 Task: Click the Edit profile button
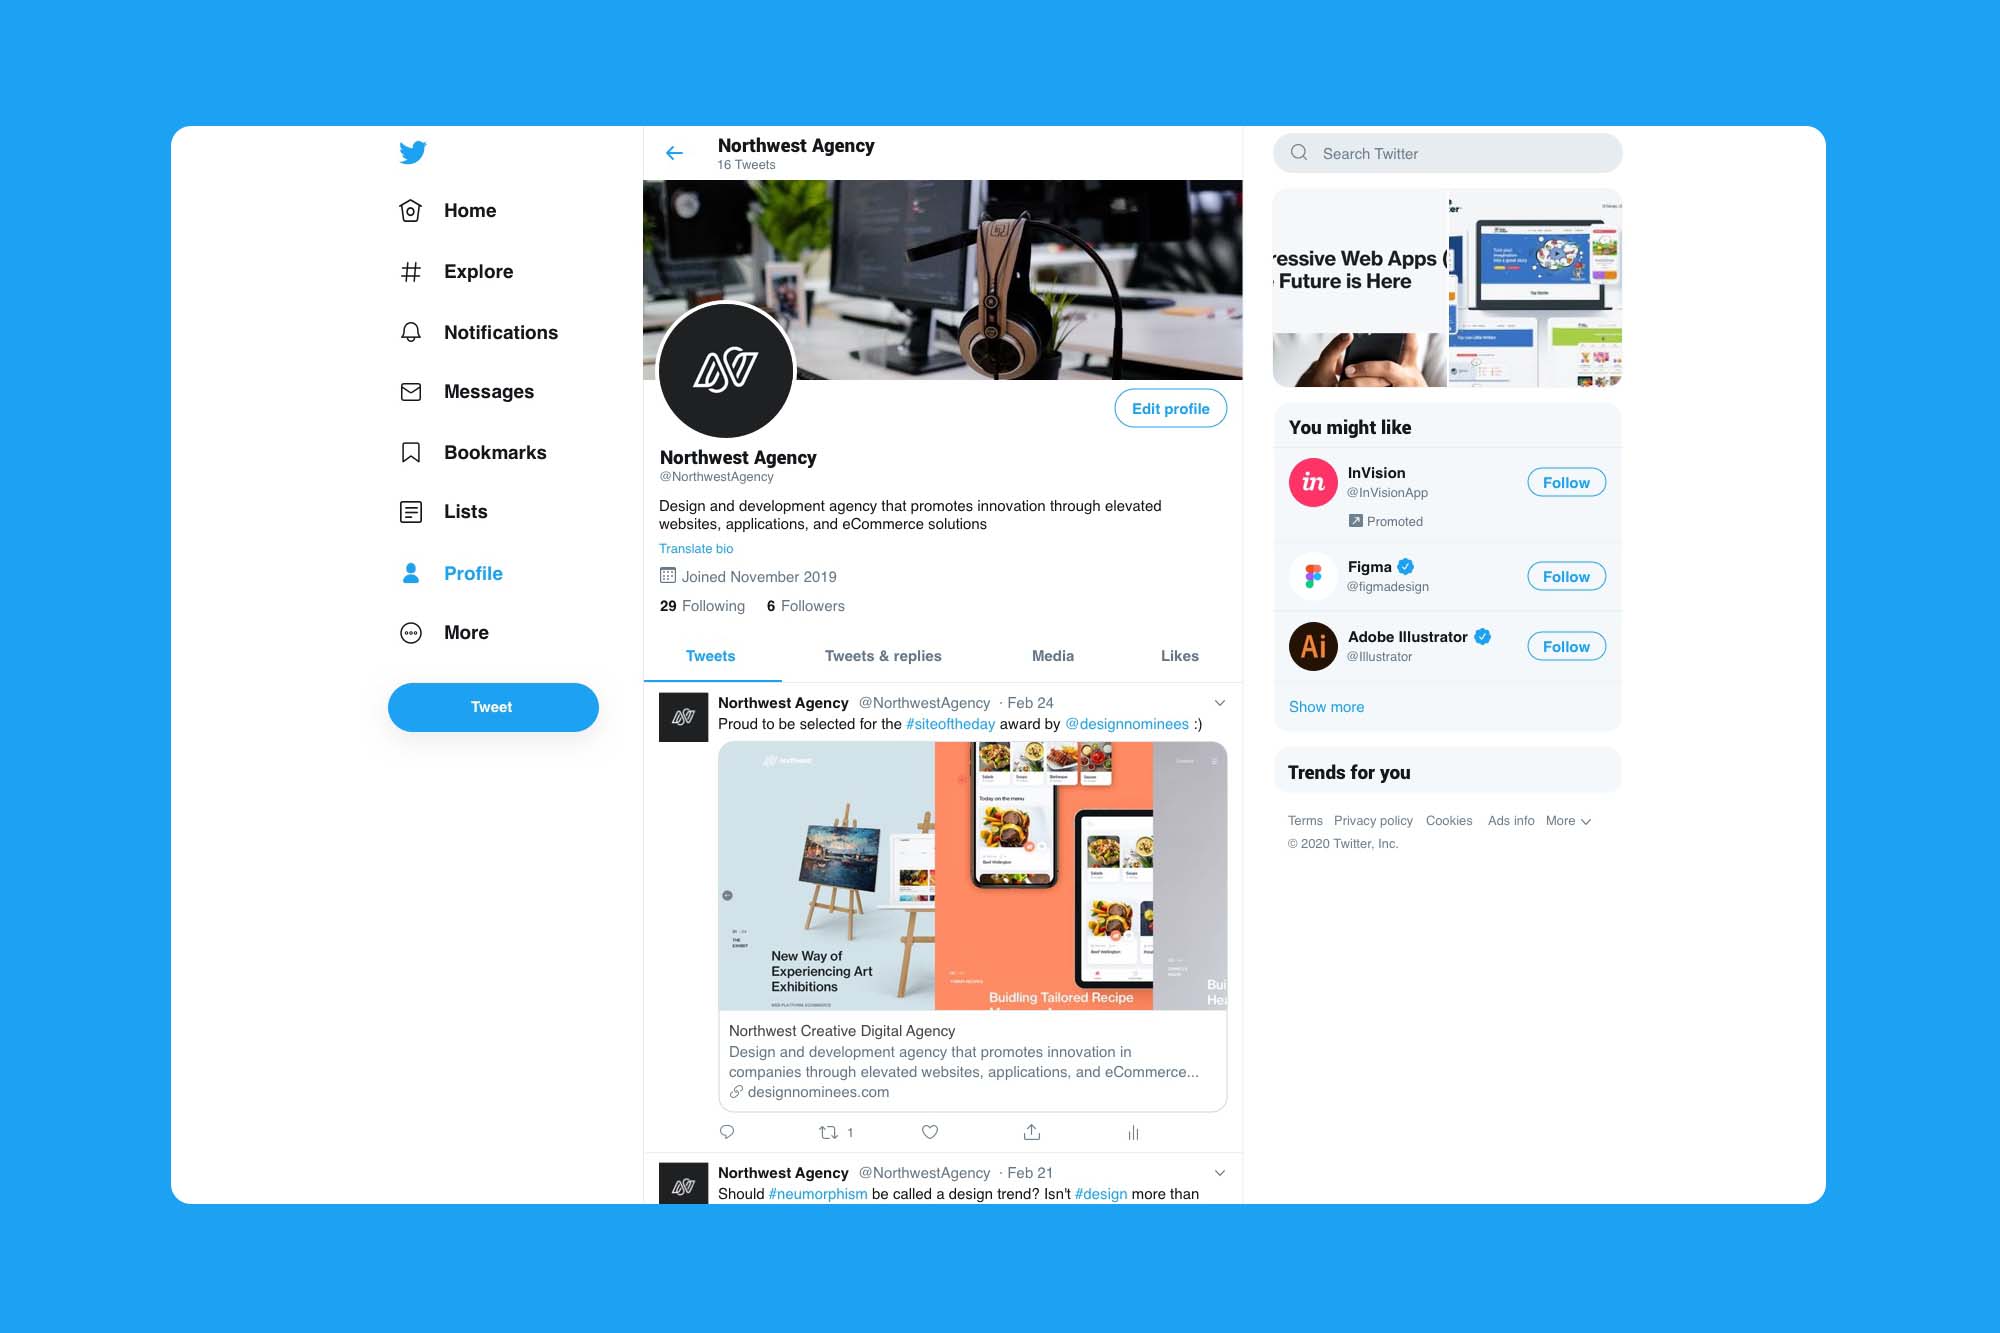click(x=1172, y=409)
